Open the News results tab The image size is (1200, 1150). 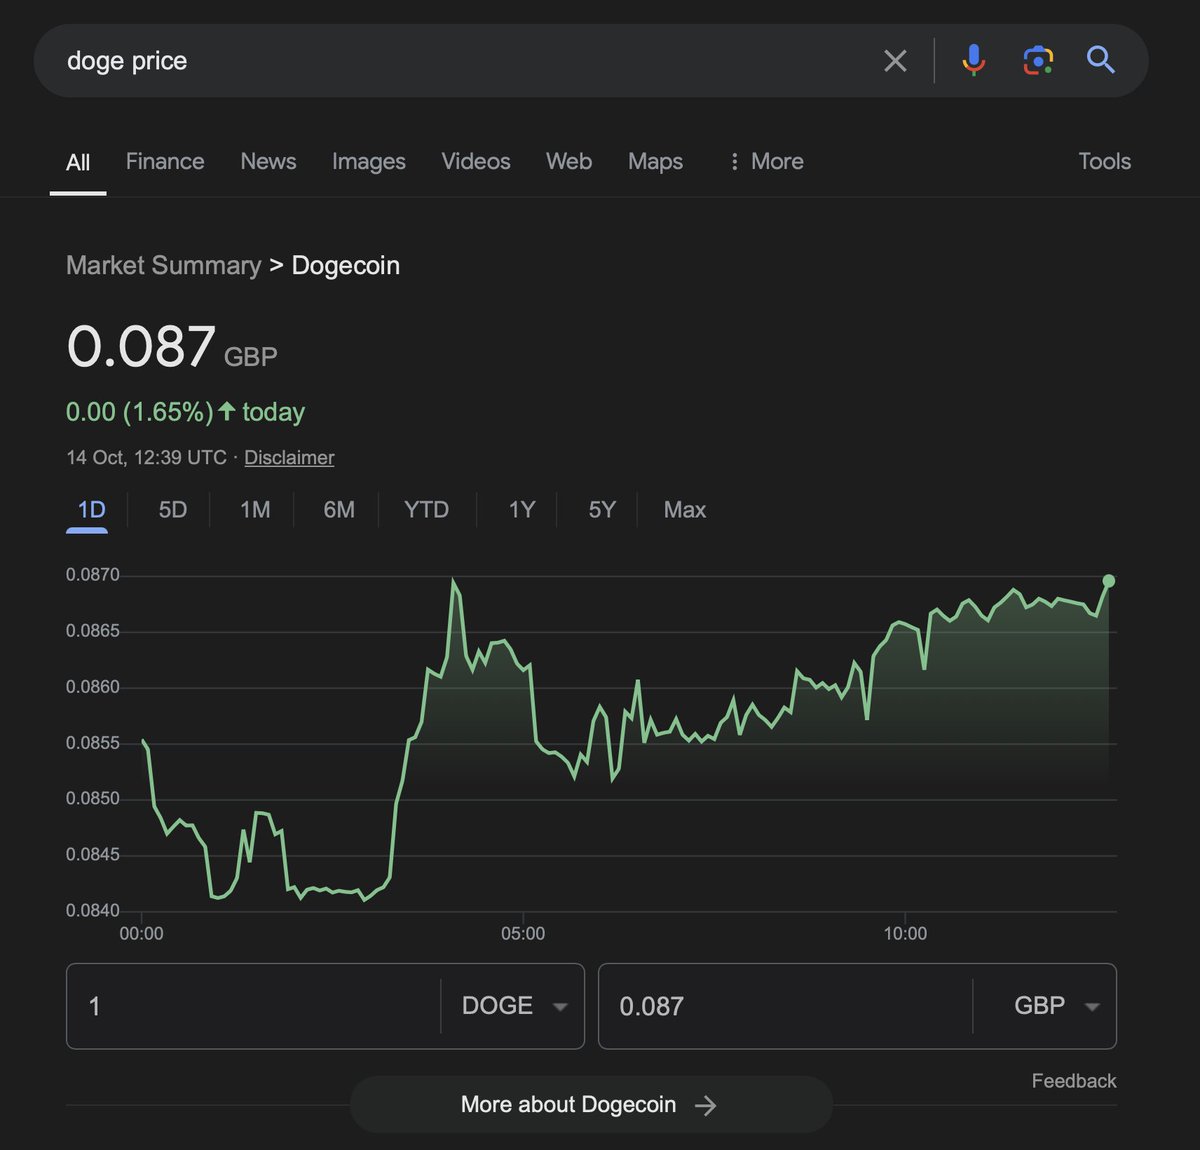267,161
